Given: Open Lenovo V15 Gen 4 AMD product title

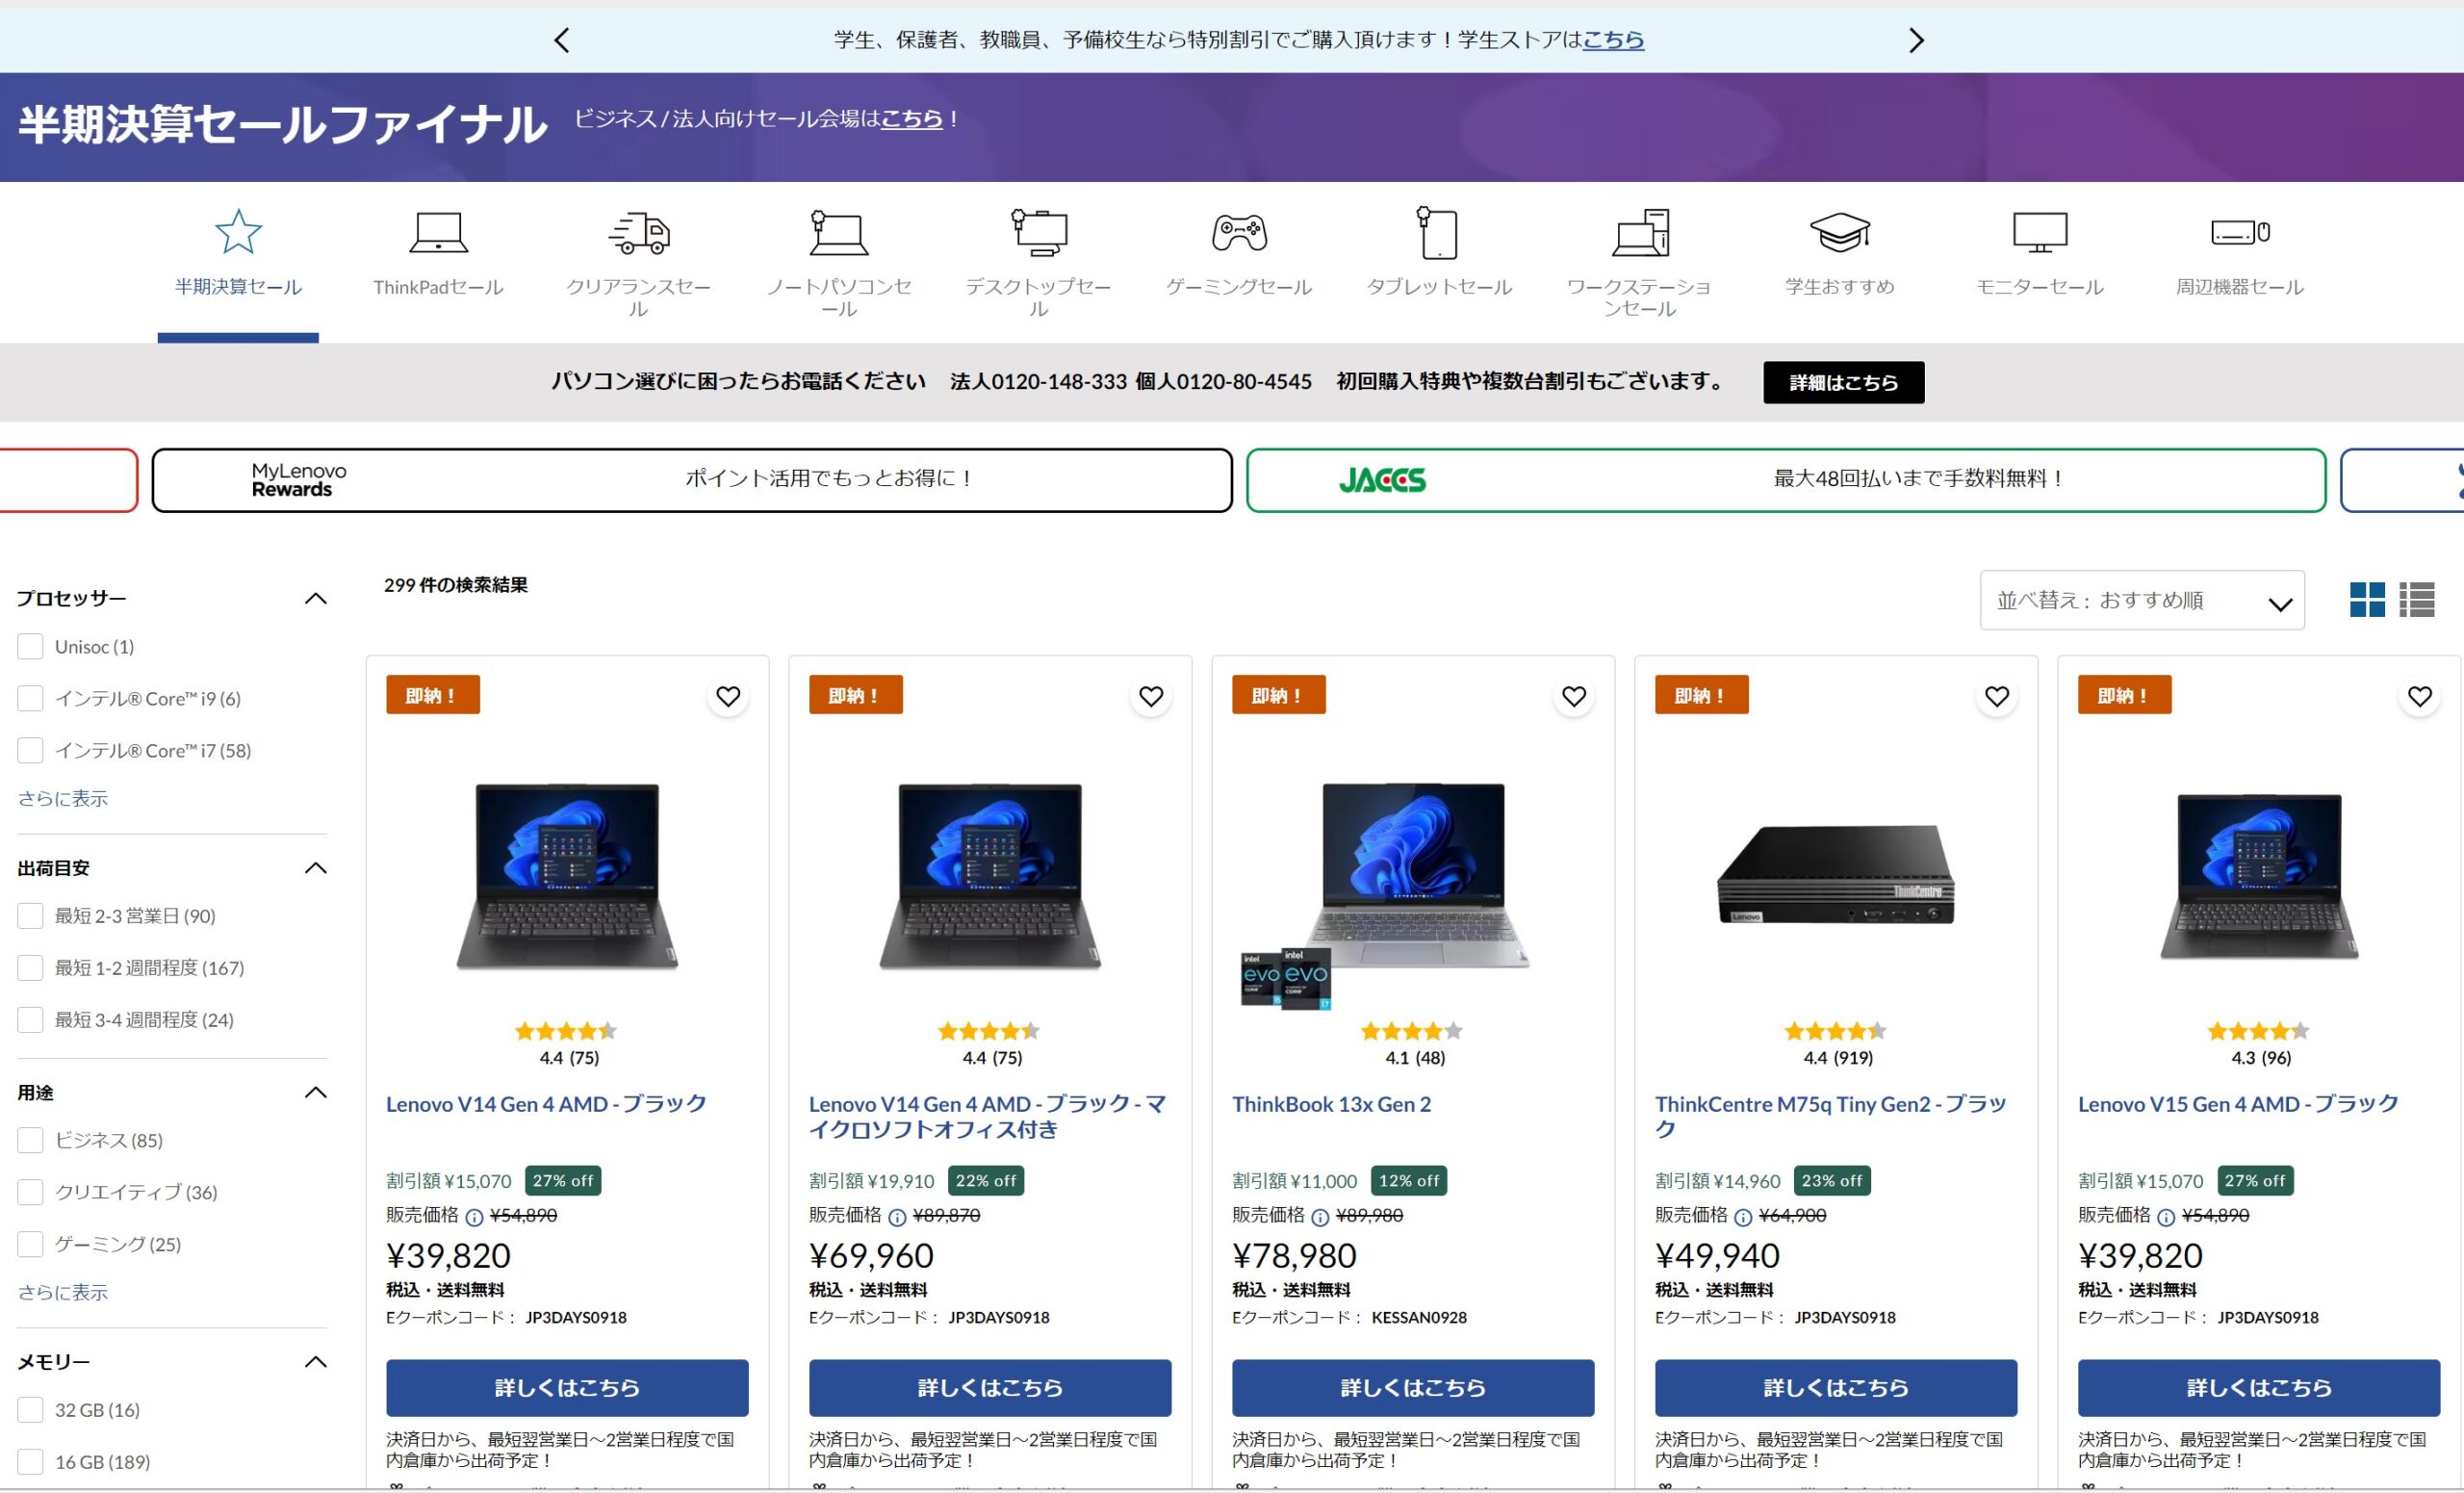Looking at the screenshot, I should coord(2238,1104).
